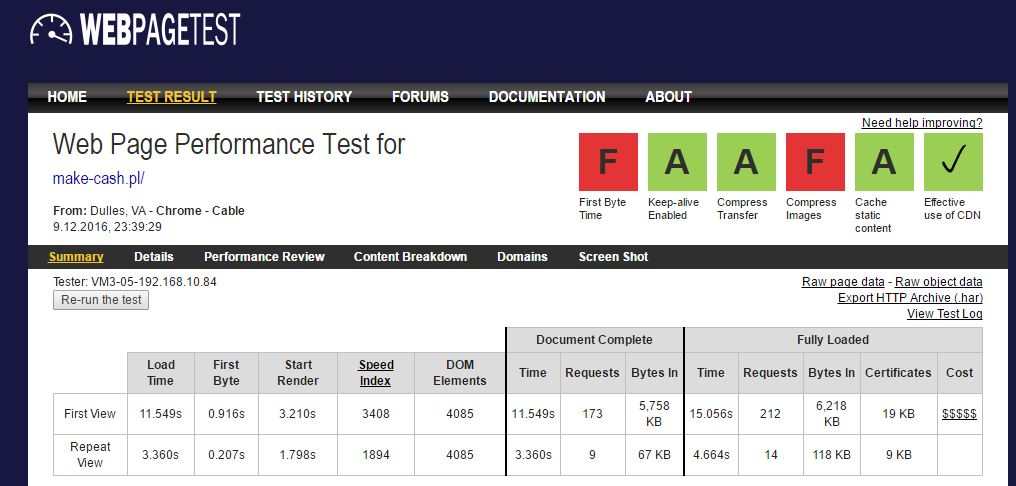The height and width of the screenshot is (486, 1016).
Task: Click the 212 requests cell
Action: pyautogui.click(x=770, y=414)
